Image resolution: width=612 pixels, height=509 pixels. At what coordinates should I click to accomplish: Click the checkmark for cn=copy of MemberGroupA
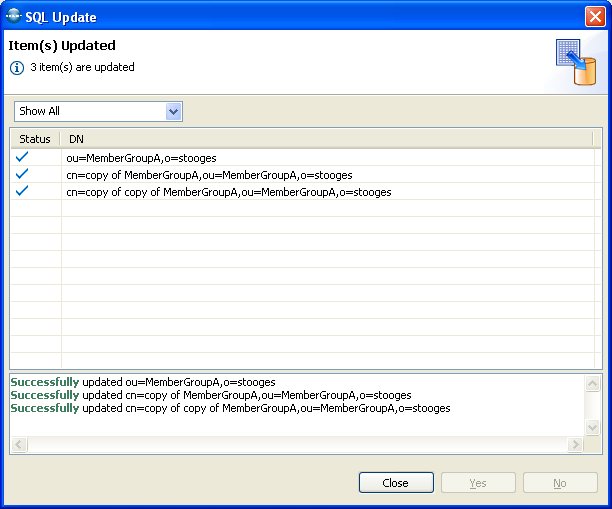click(23, 174)
